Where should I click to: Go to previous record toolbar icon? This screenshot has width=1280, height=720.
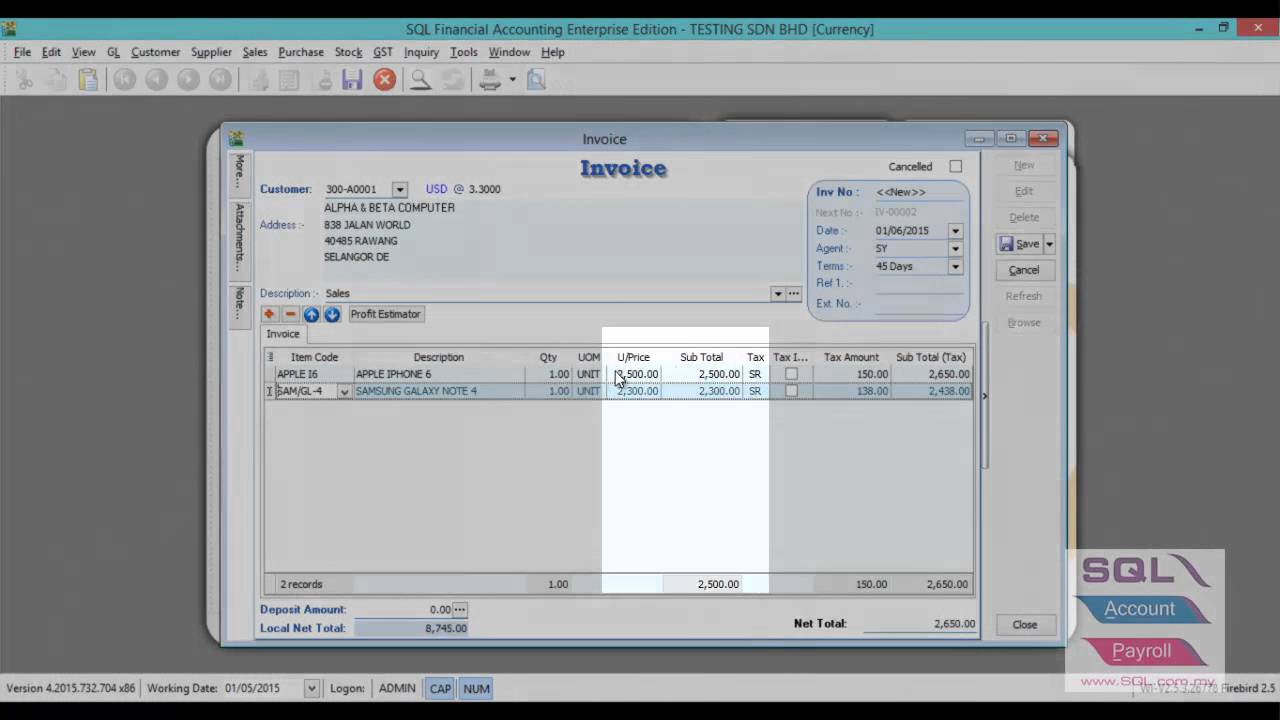[x=156, y=80]
